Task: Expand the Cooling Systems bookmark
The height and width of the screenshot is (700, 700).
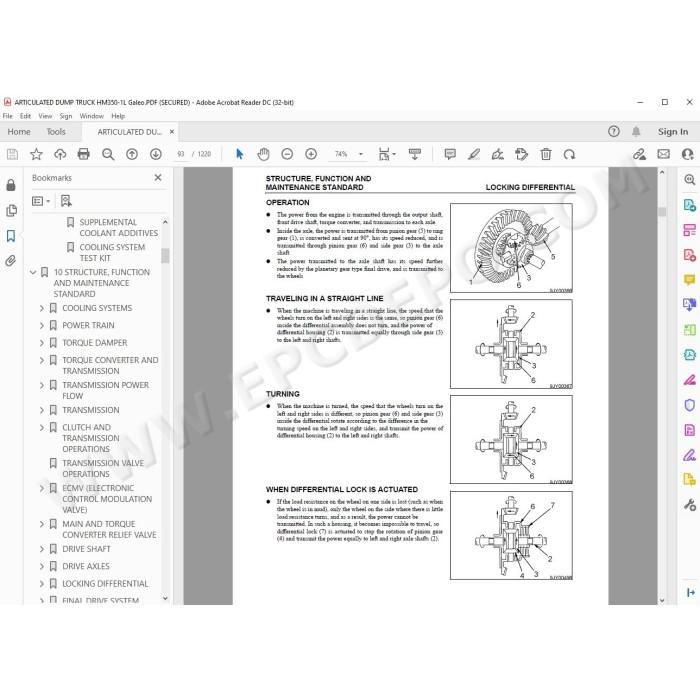Action: point(42,308)
